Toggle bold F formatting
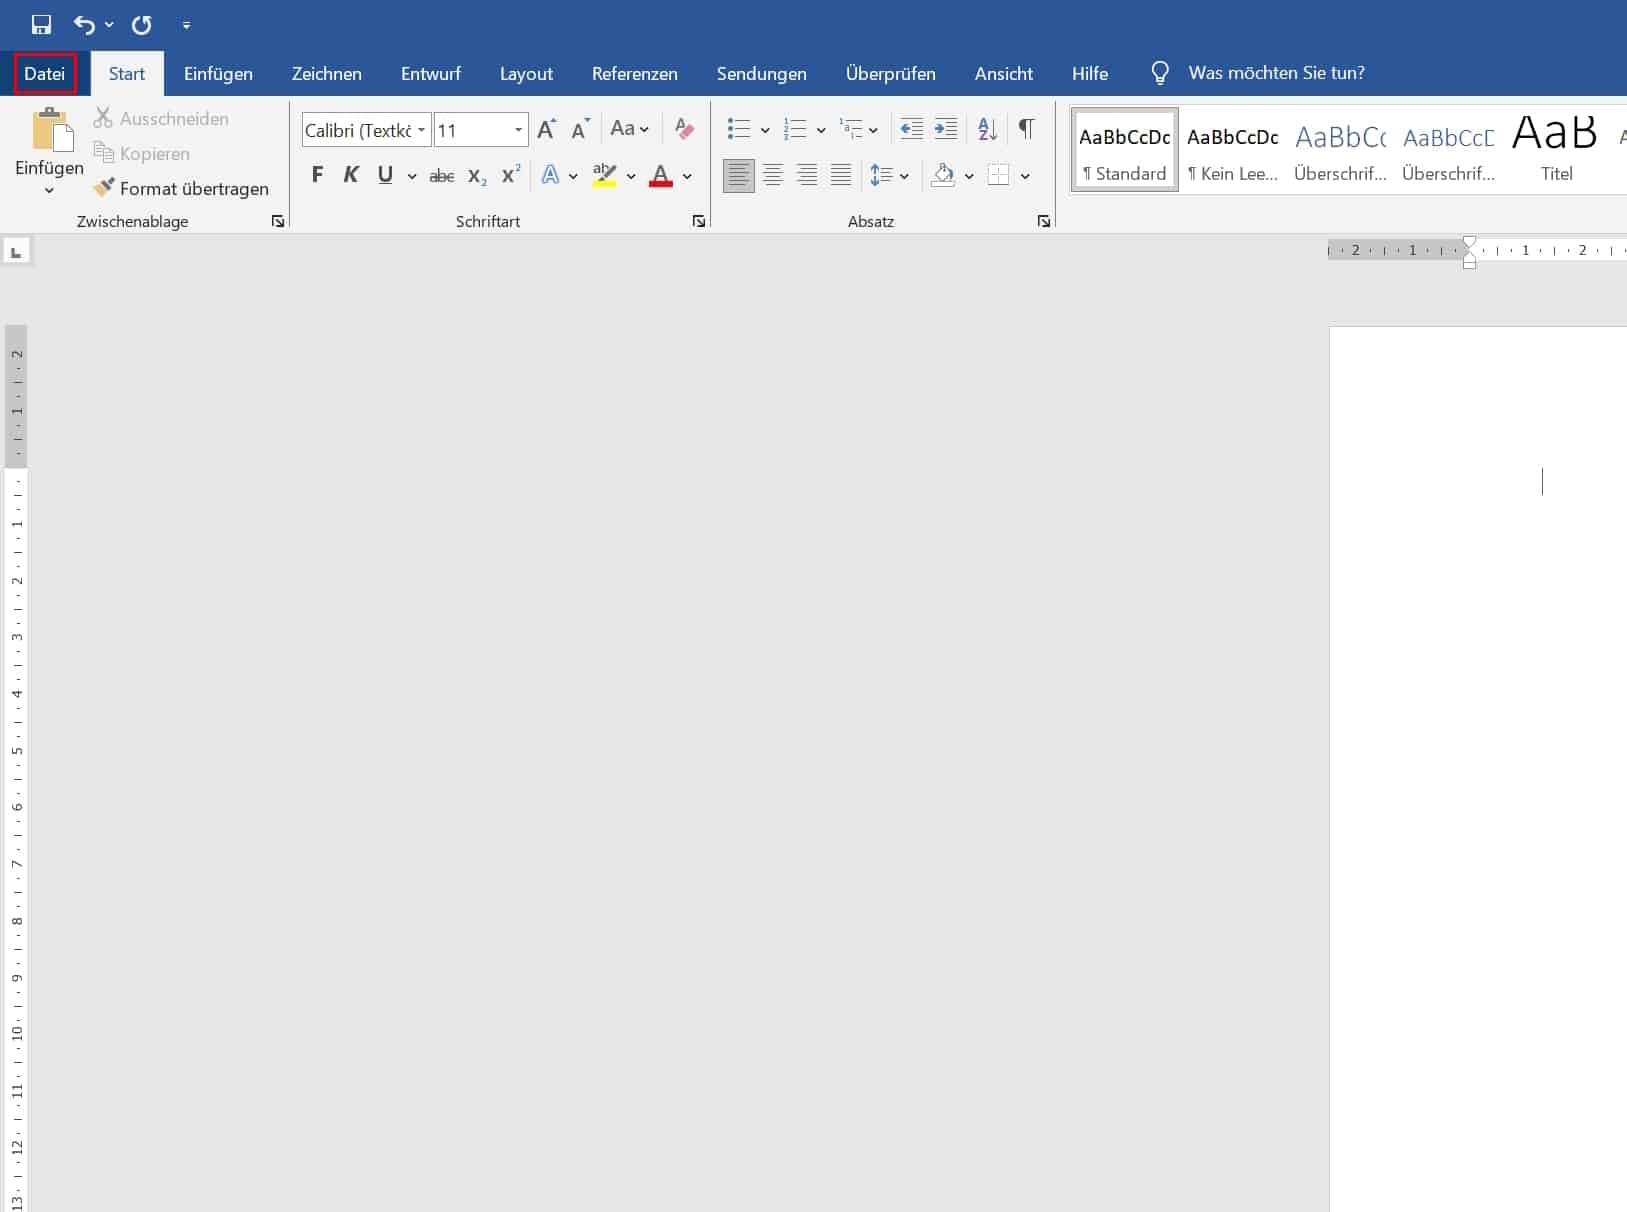 pyautogui.click(x=317, y=175)
